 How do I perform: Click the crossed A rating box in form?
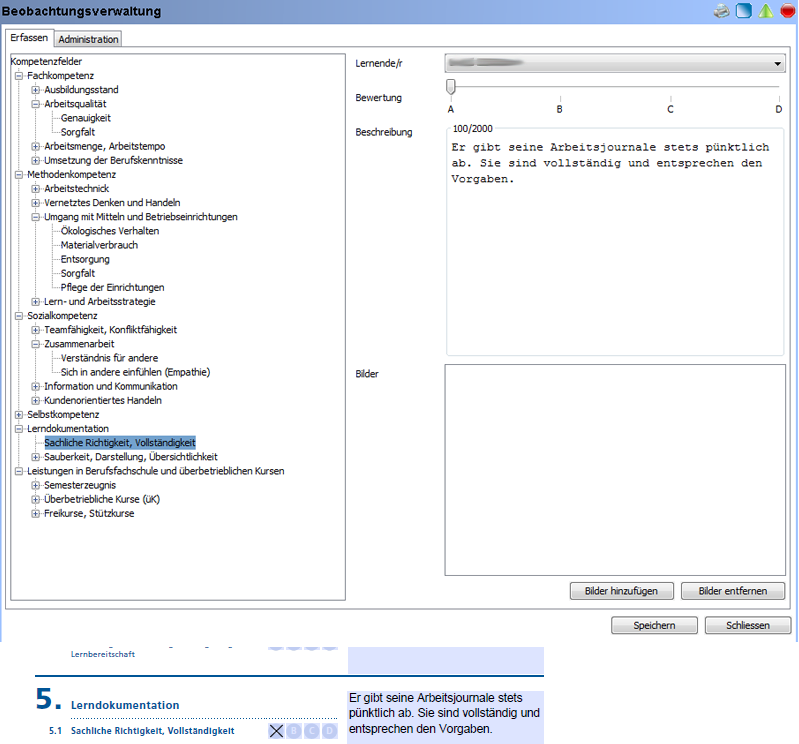(x=276, y=731)
